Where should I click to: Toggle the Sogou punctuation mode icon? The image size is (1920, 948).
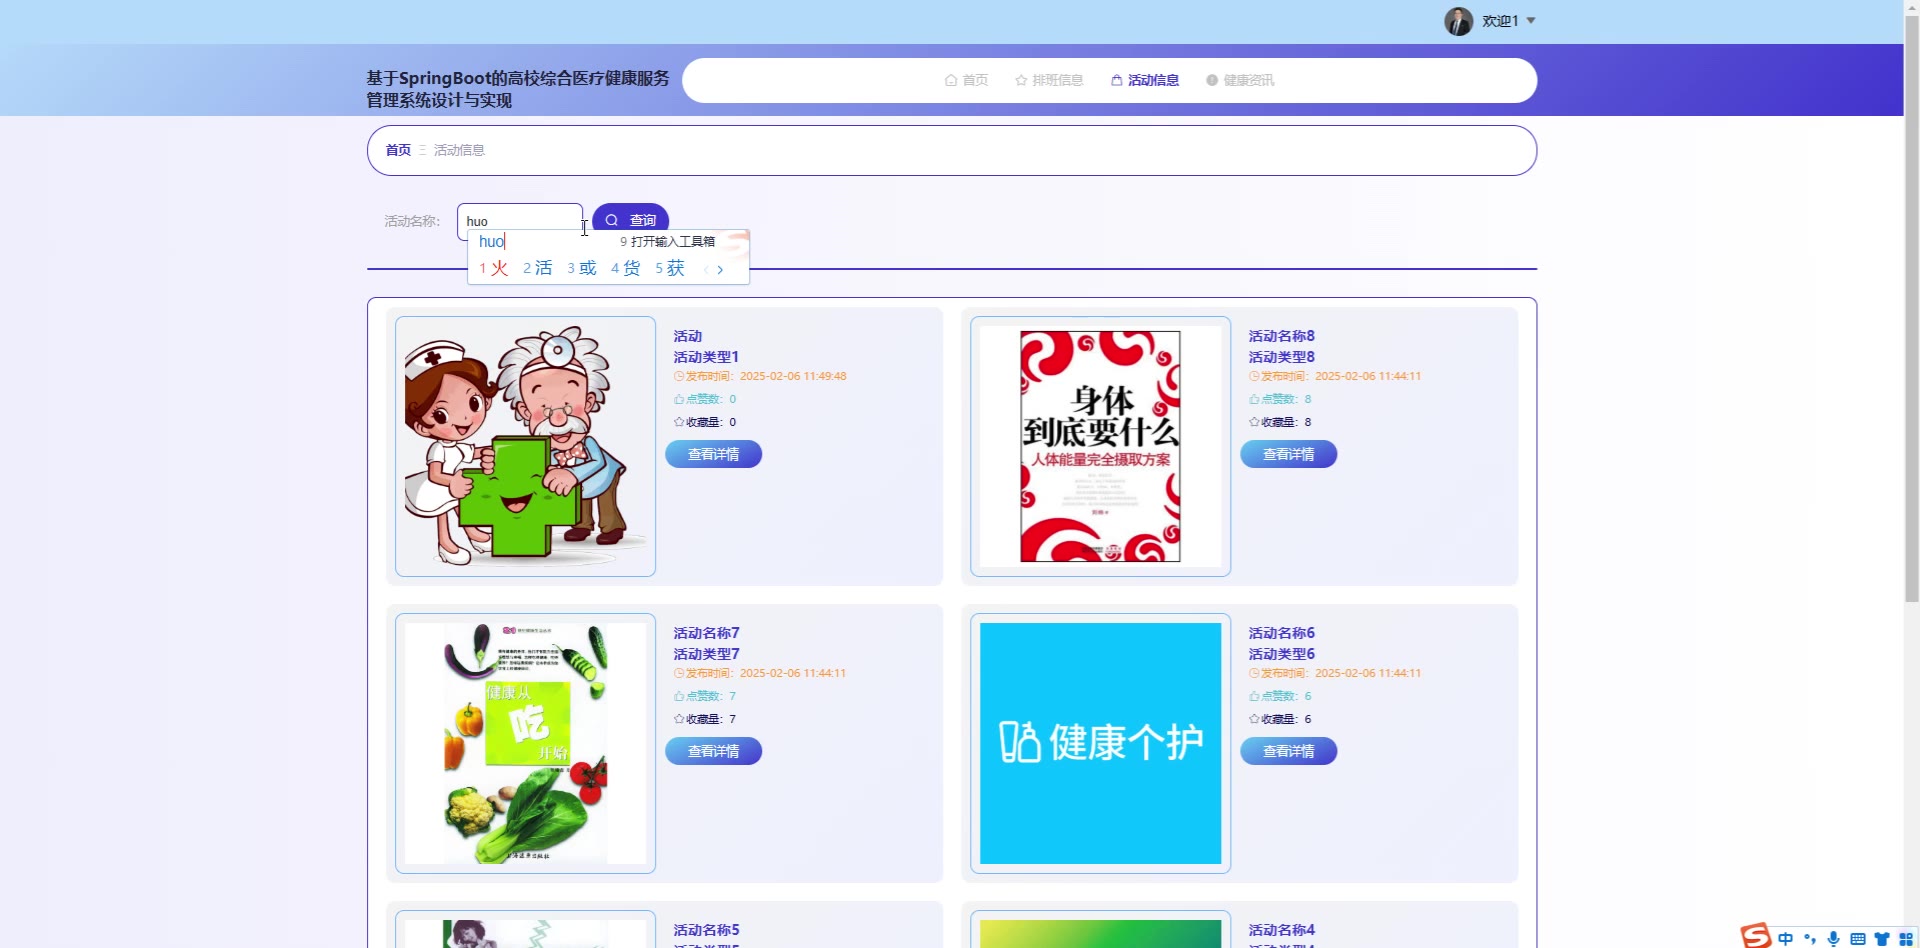click(x=1810, y=938)
